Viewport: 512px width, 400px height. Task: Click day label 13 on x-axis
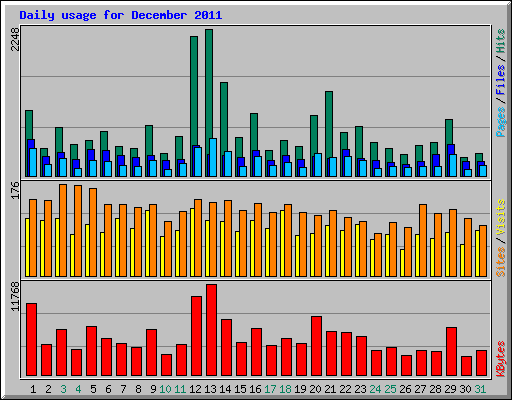210,389
